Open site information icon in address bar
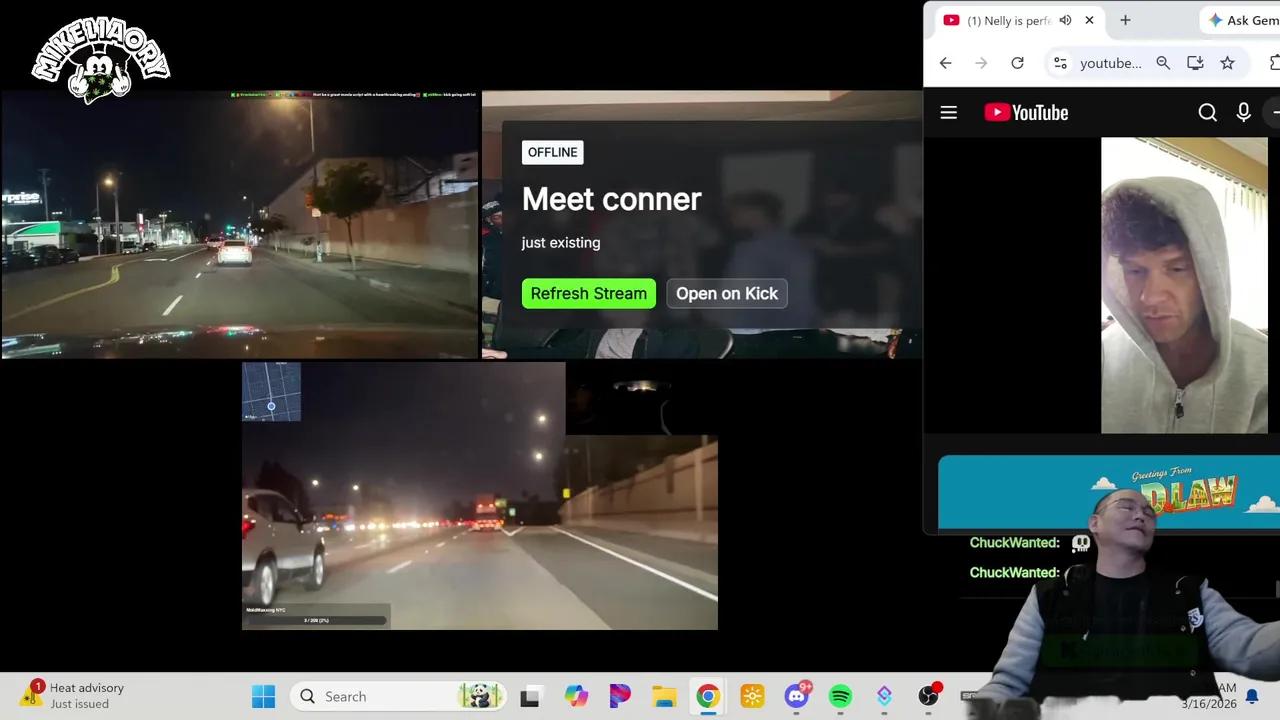1280x720 pixels. click(1060, 63)
